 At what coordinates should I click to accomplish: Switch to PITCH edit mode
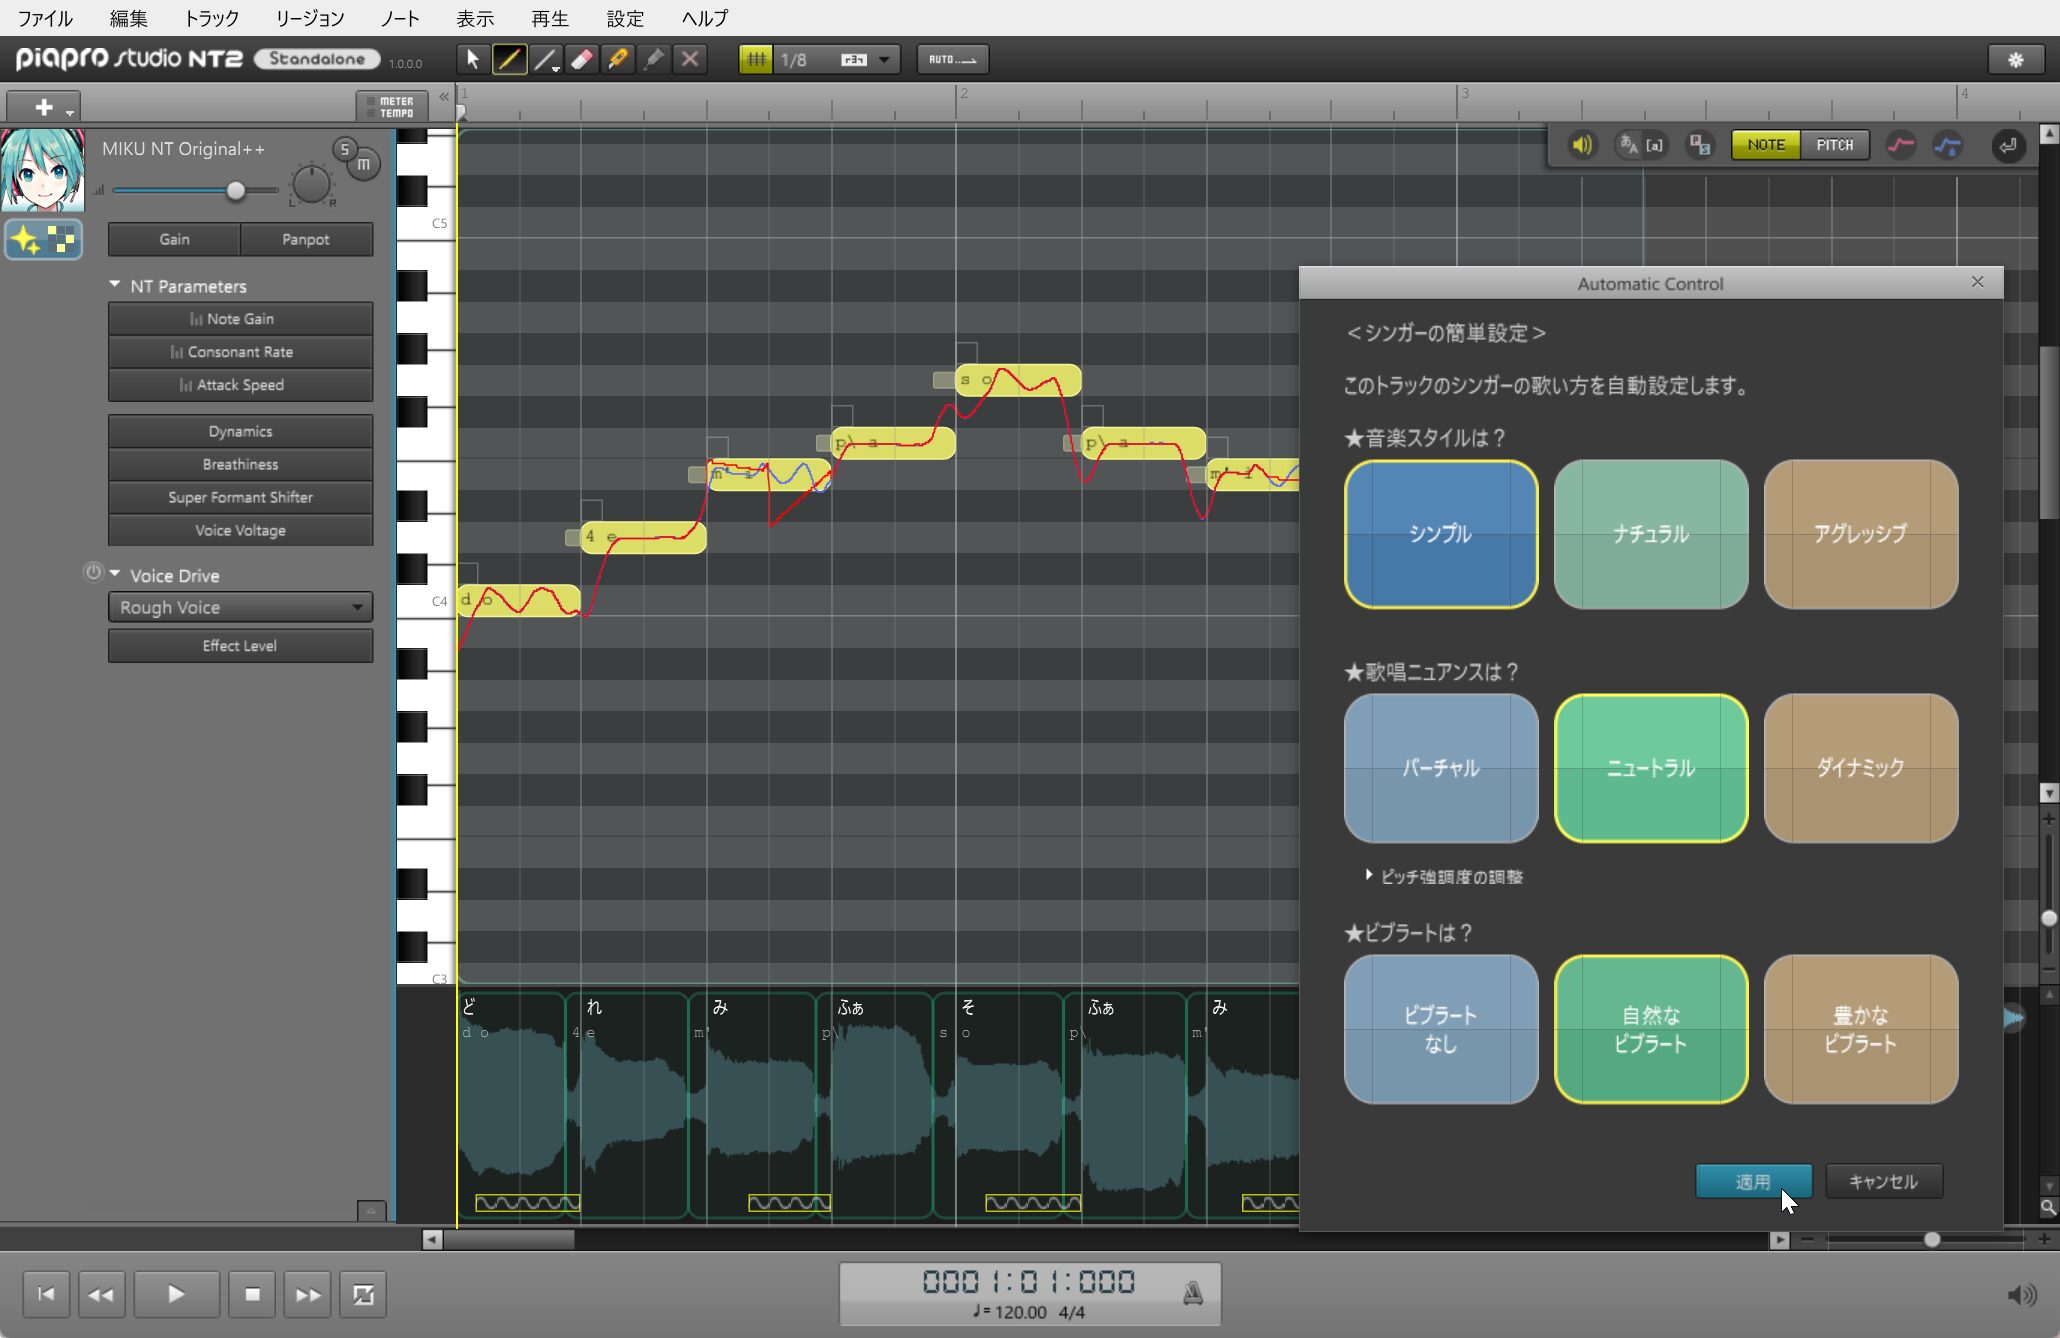coord(1835,145)
